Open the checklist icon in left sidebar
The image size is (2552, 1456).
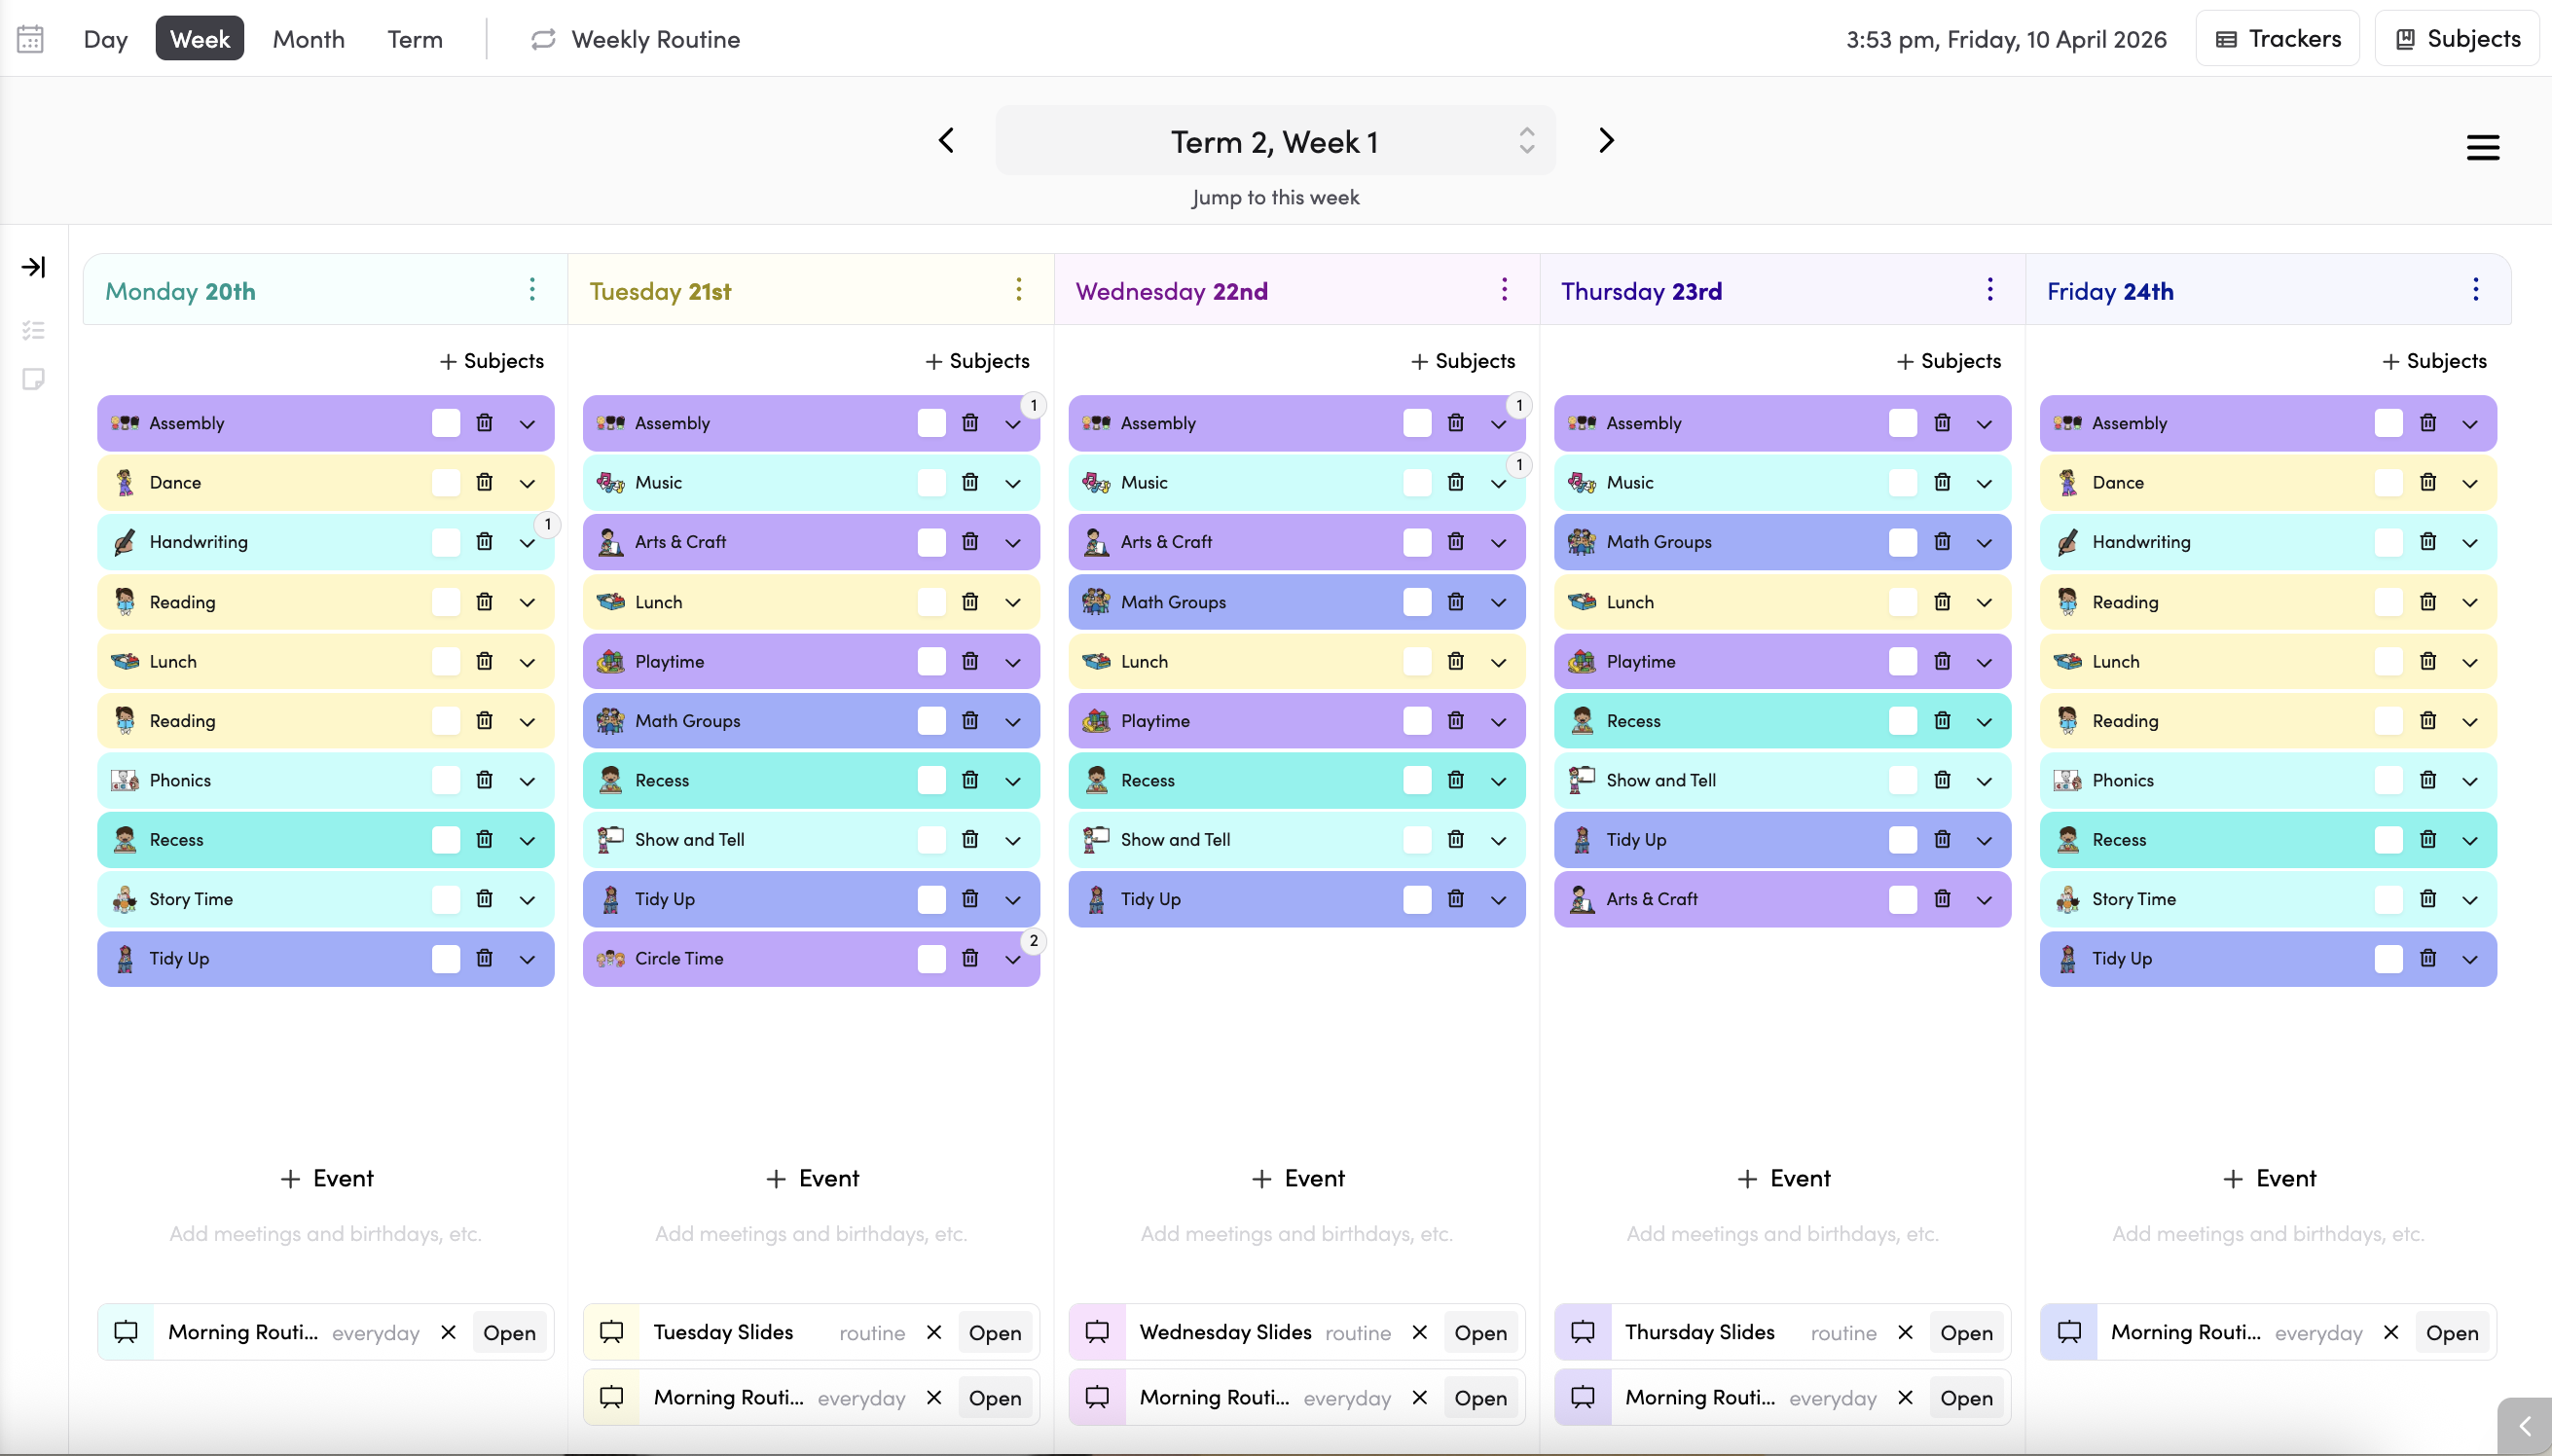click(x=33, y=330)
